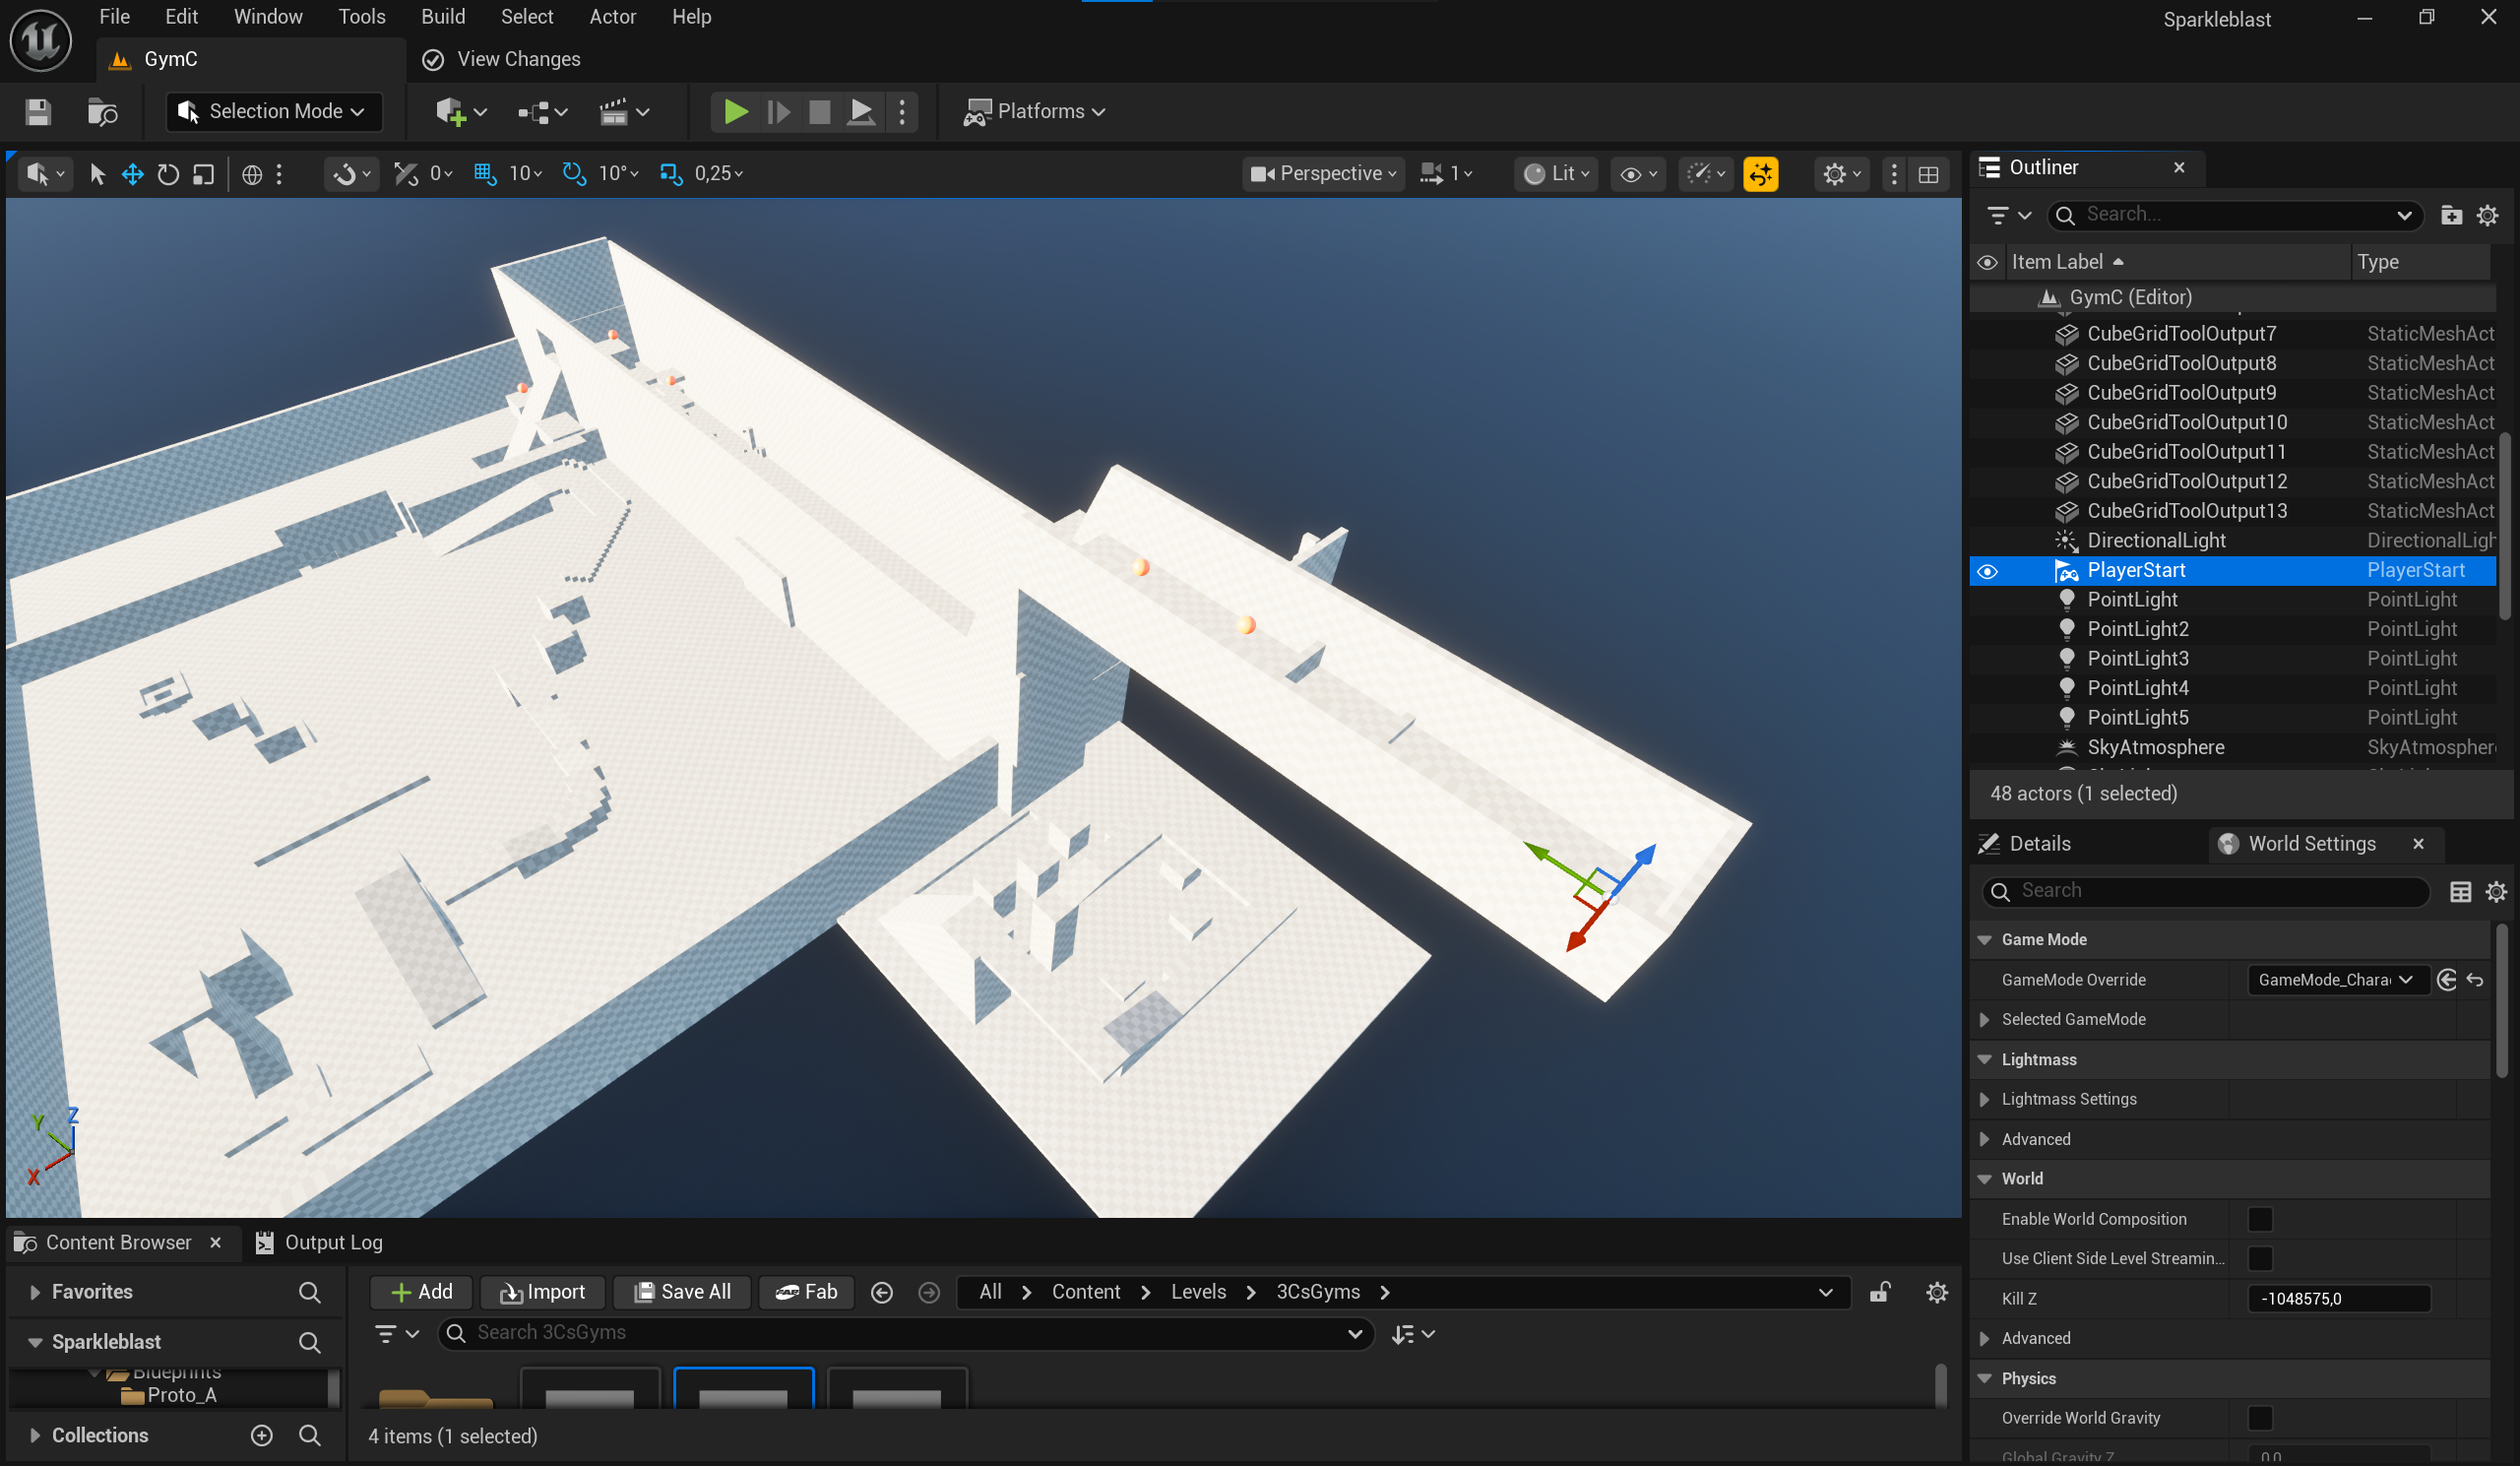The image size is (2520, 1466).
Task: Toggle PlayerStart visibility eye icon
Action: pyautogui.click(x=1987, y=571)
